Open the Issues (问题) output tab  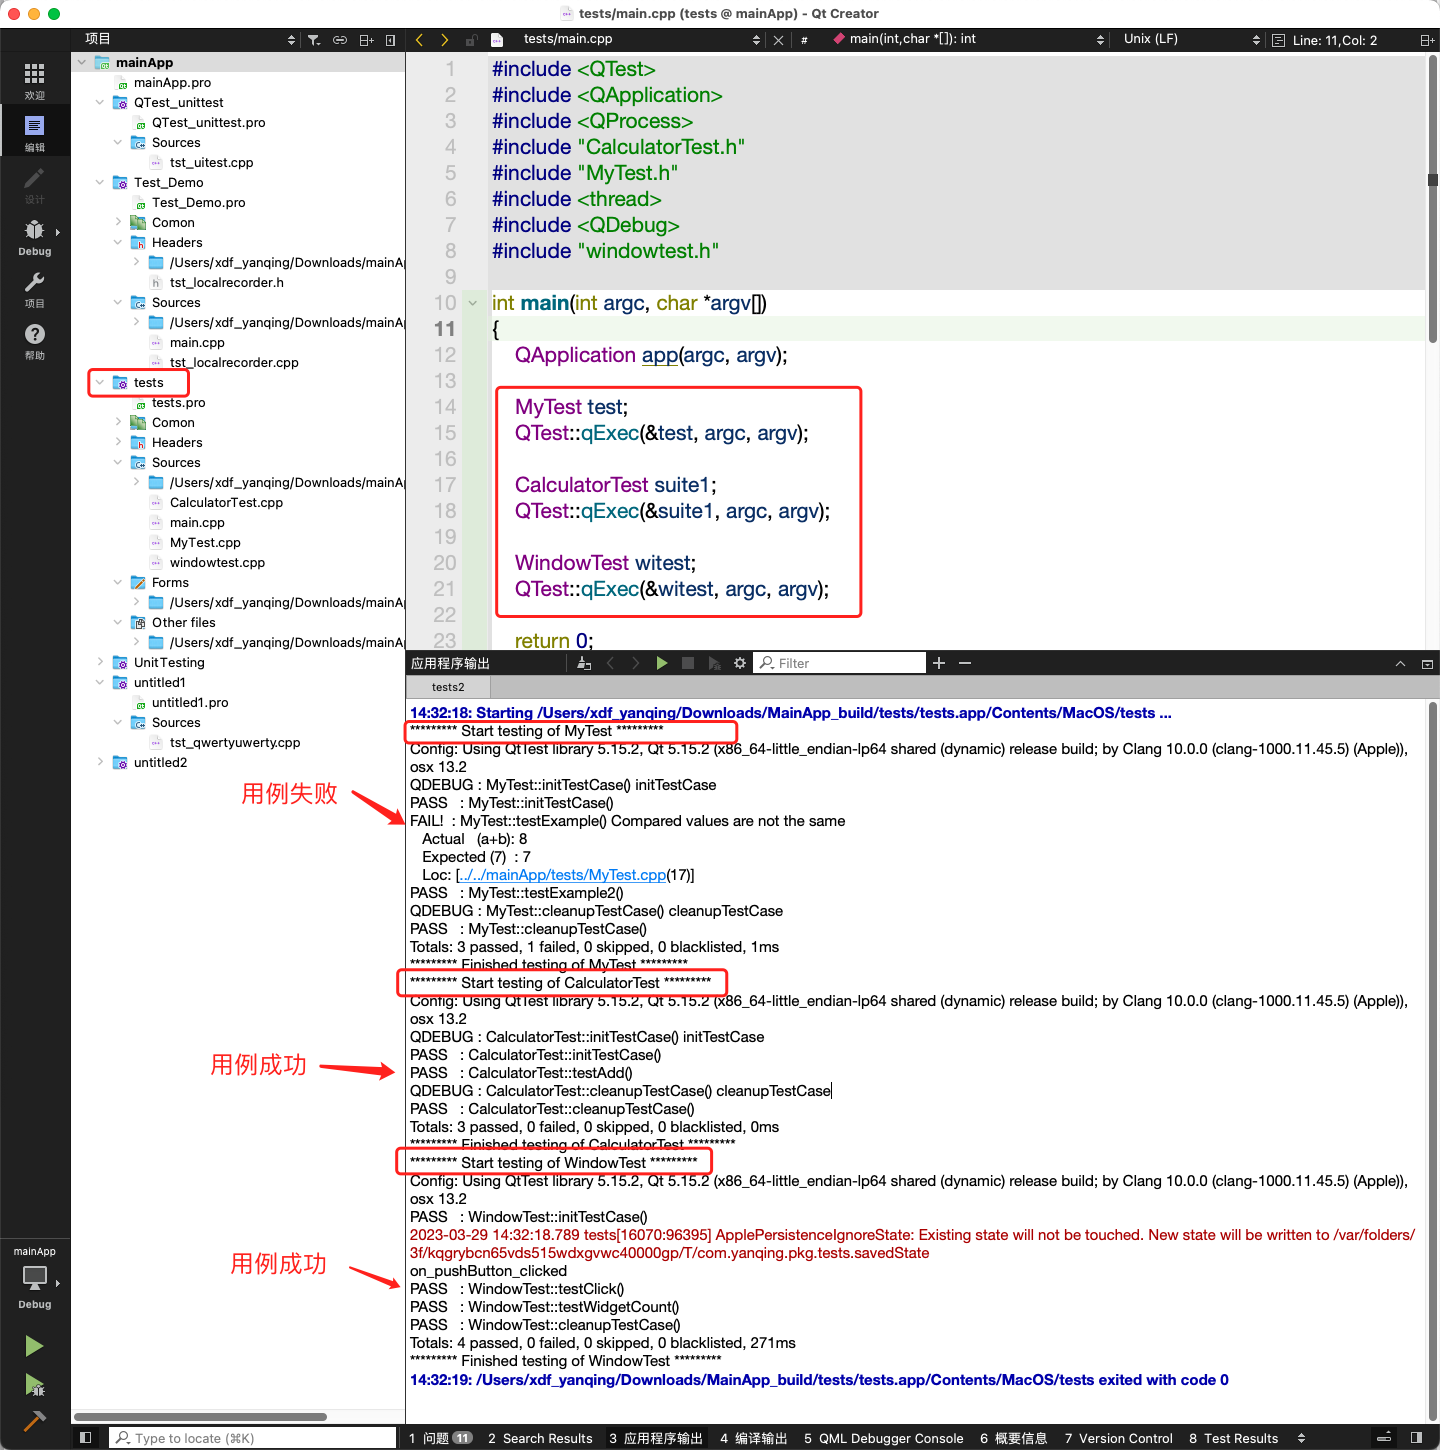(x=440, y=1438)
